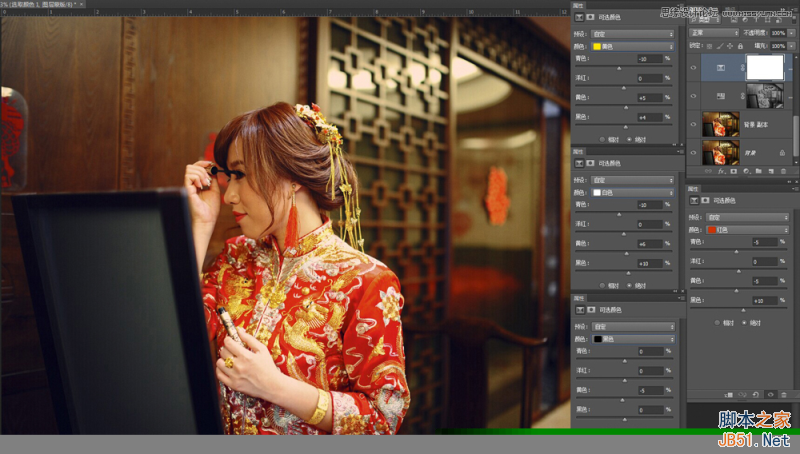The image size is (800, 454).
Task: Delete layer with Layers panel trash icon
Action: point(784,171)
